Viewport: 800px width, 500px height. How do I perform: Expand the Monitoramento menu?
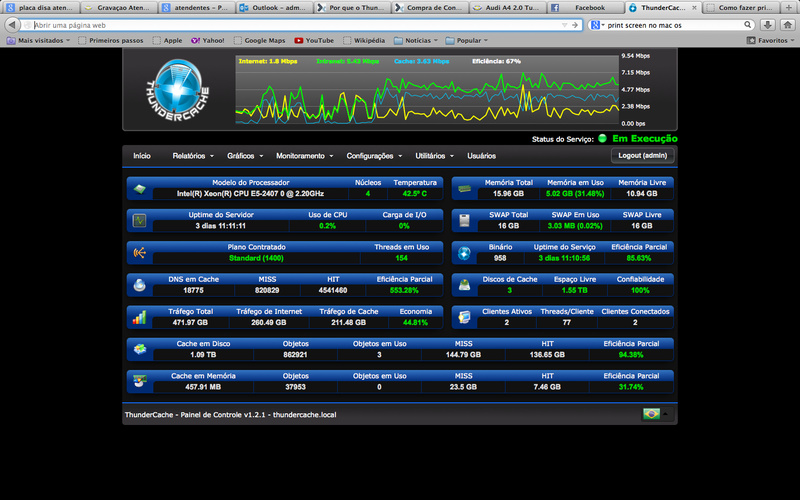point(305,156)
